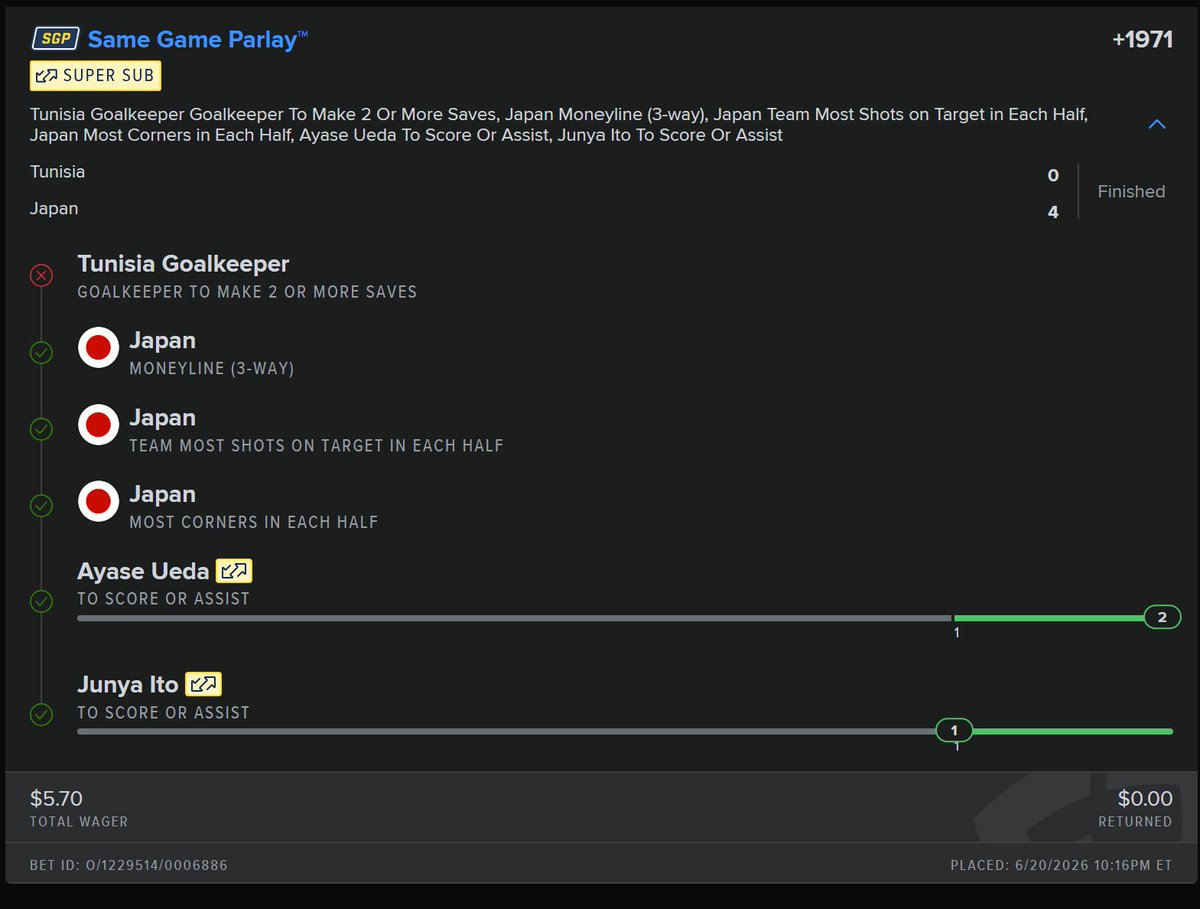The height and width of the screenshot is (909, 1200).
Task: Click the red X lost-leg icon
Action: [41, 276]
